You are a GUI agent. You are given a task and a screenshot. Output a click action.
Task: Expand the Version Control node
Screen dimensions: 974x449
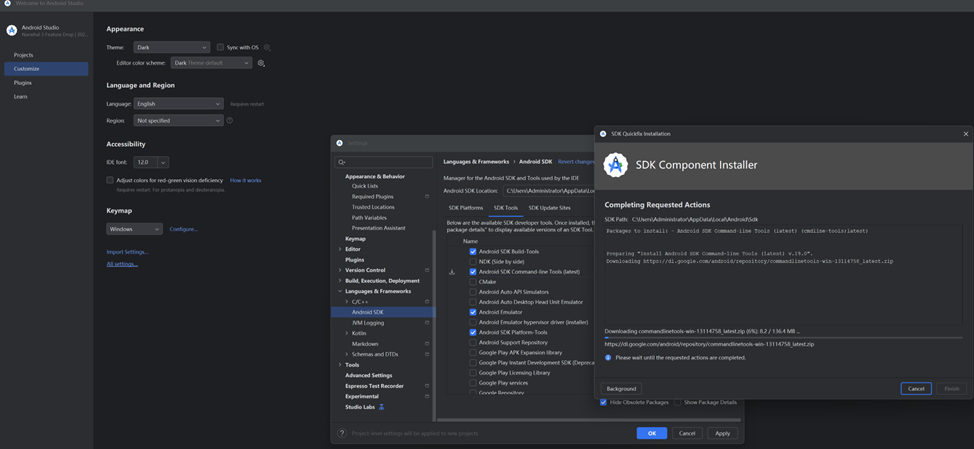point(340,270)
